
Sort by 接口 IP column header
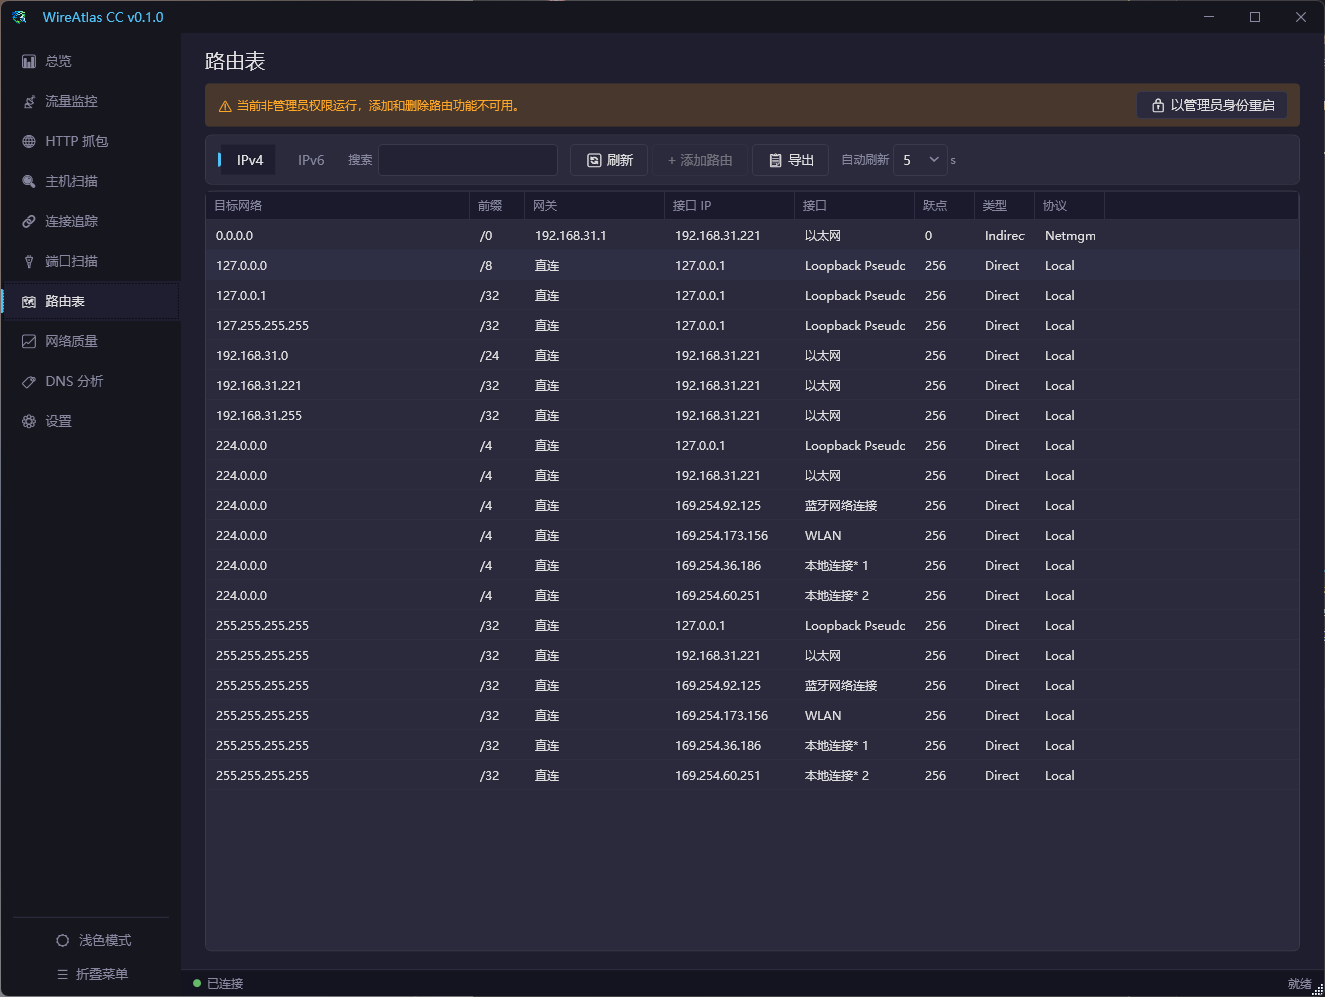click(729, 205)
